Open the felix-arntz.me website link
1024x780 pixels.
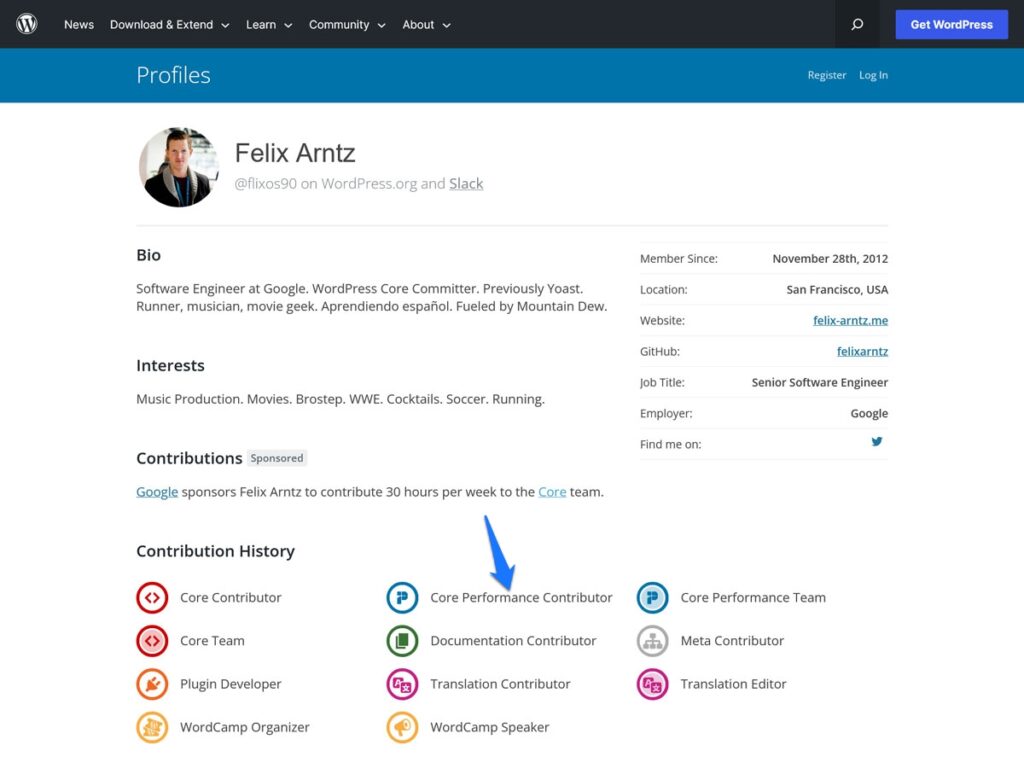[850, 320]
